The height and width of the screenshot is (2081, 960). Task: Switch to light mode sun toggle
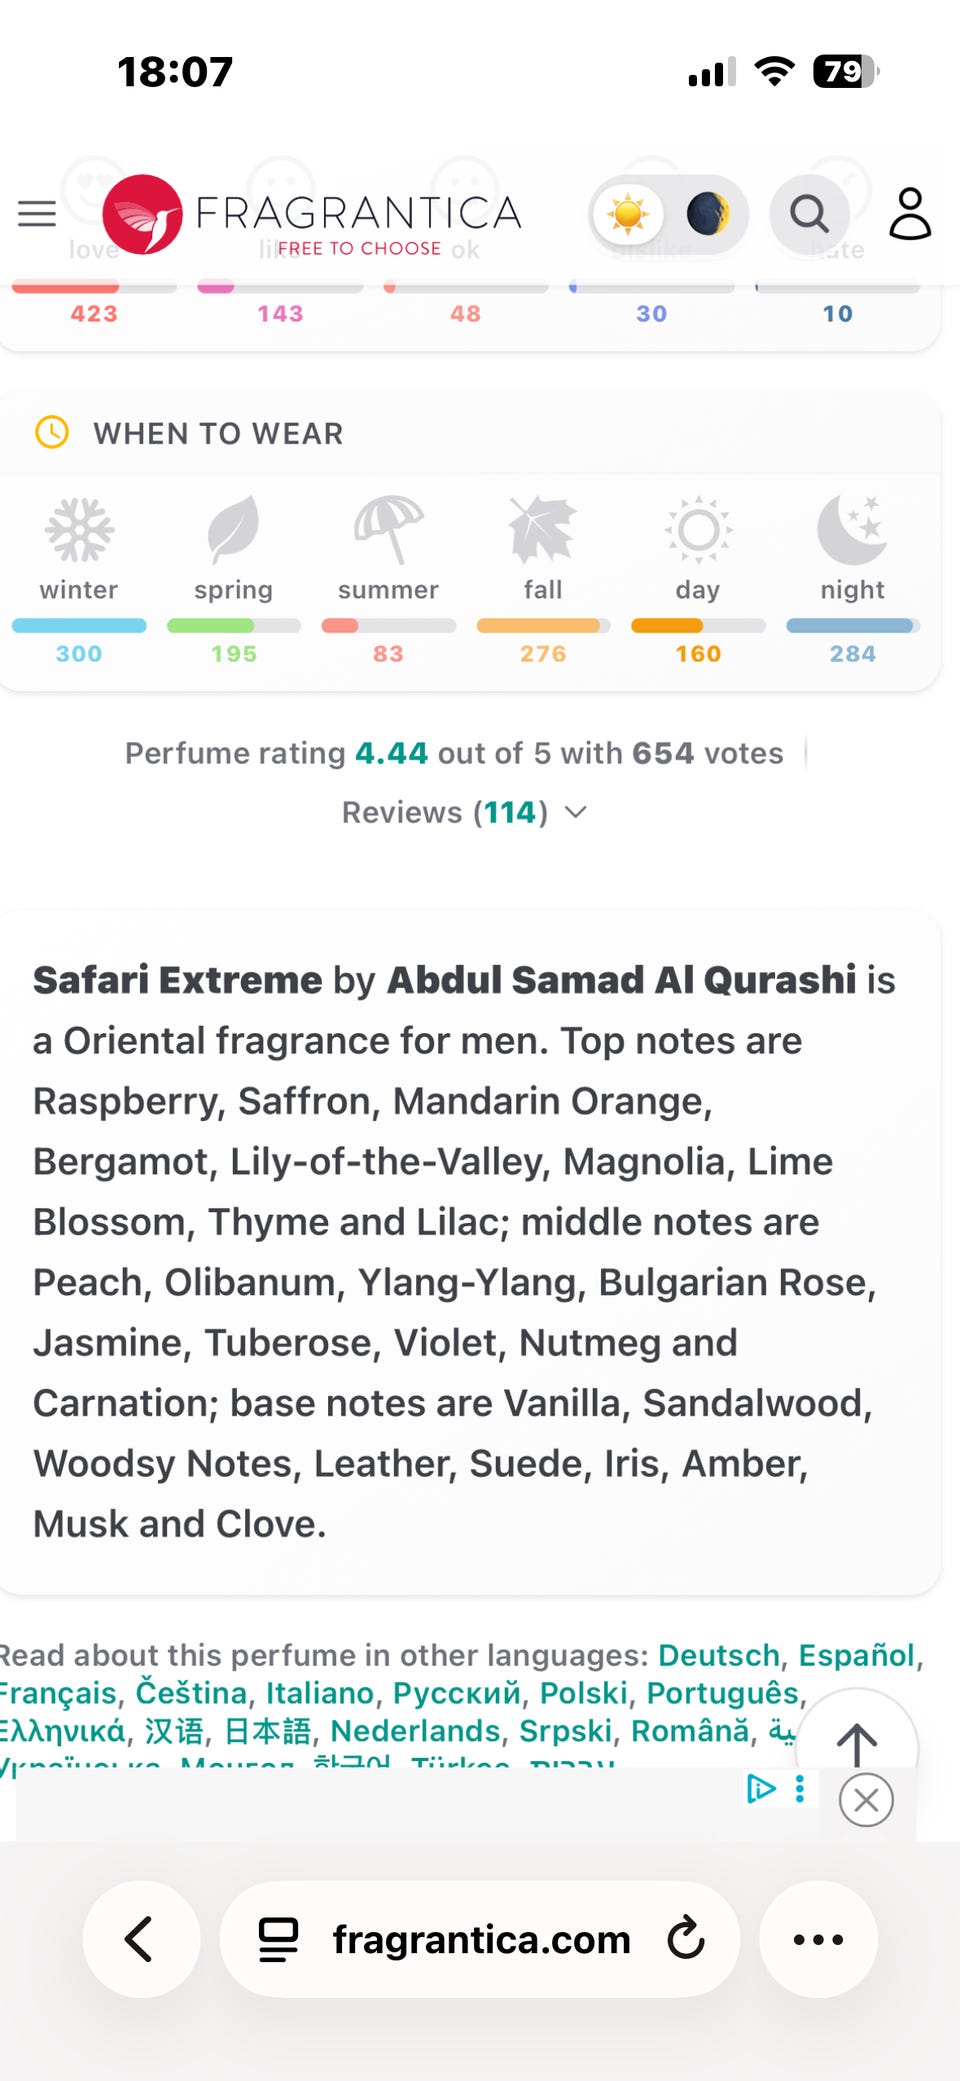[628, 214]
